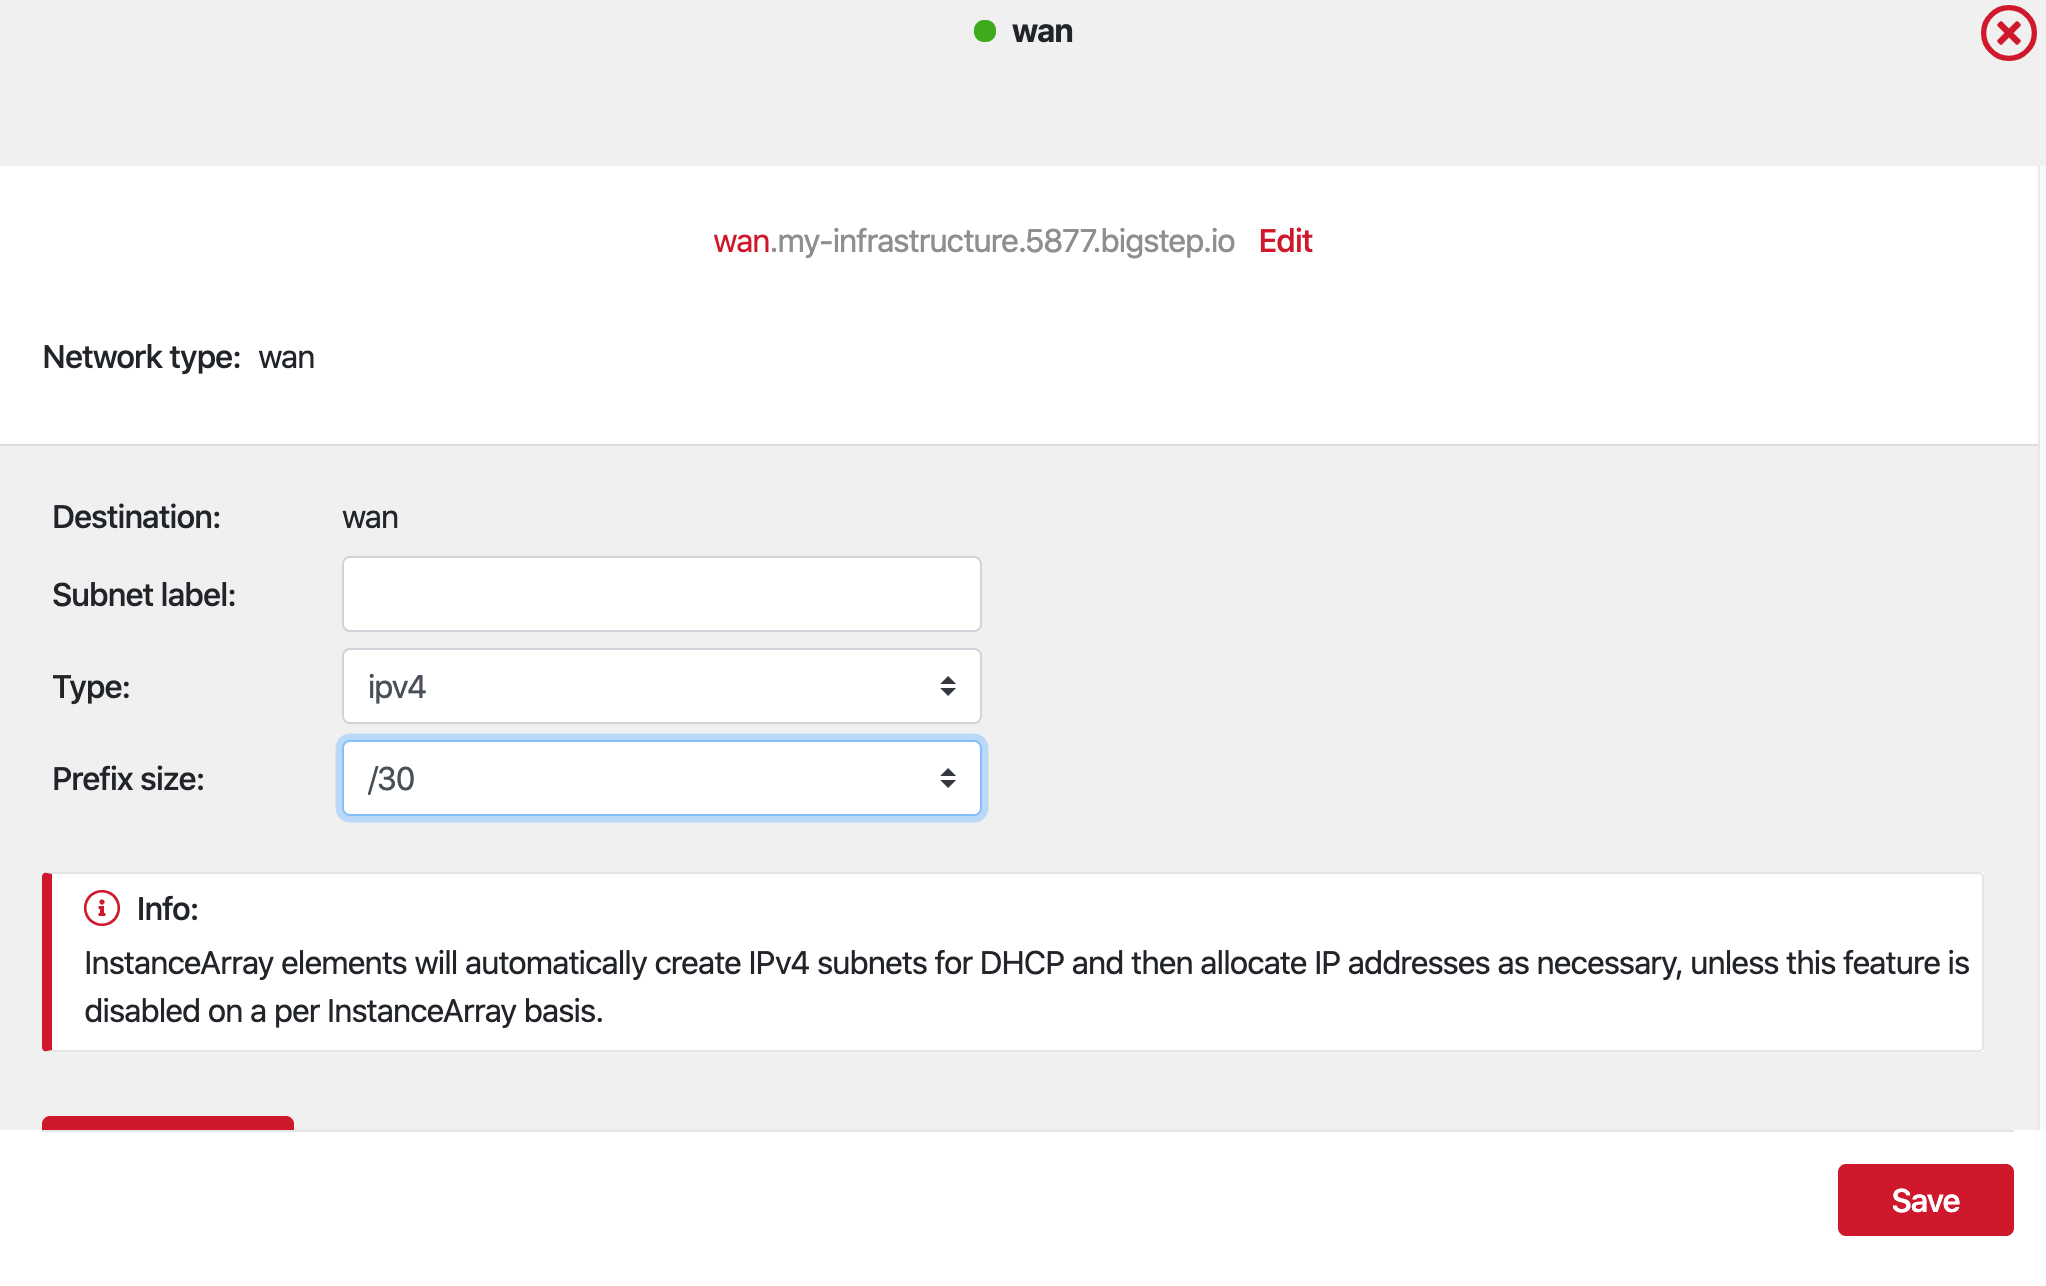The width and height of the screenshot is (2046, 1286).
Task: Click the Subnet label: field label
Action: coord(144,595)
